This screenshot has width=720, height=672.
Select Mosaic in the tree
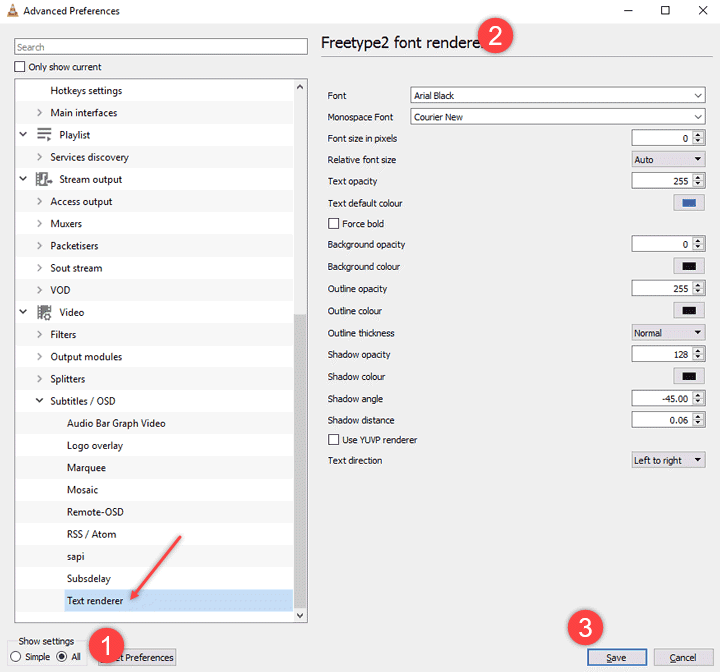(x=83, y=490)
